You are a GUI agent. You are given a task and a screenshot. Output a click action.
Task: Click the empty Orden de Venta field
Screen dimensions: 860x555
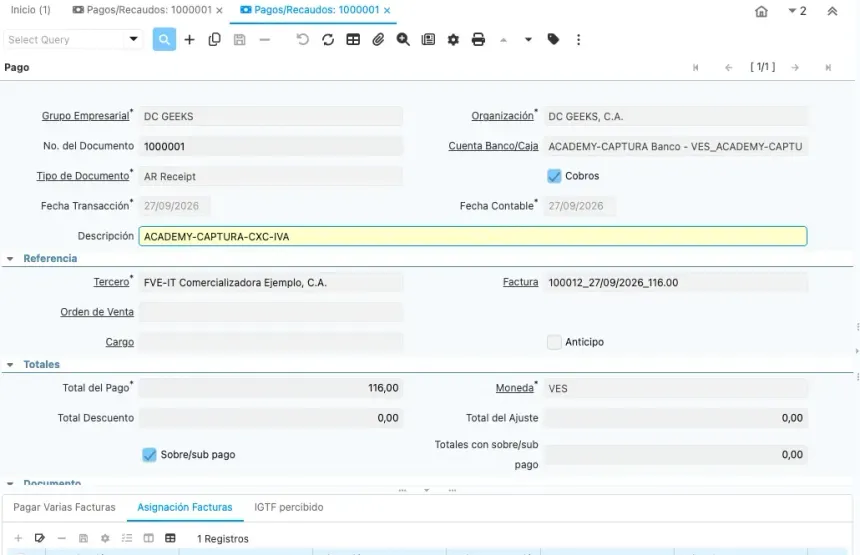[x=271, y=312]
